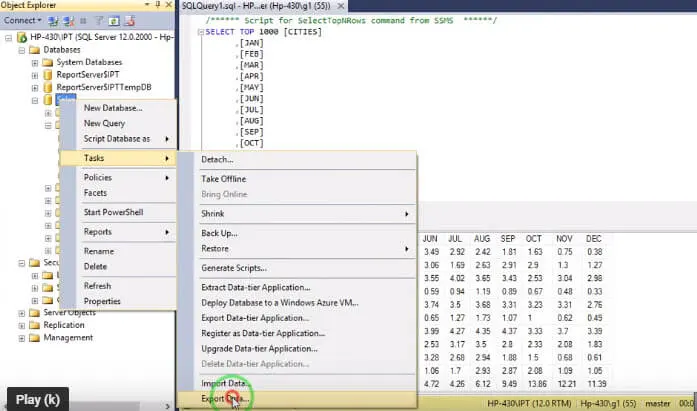Expand the Management node

pos(21,339)
